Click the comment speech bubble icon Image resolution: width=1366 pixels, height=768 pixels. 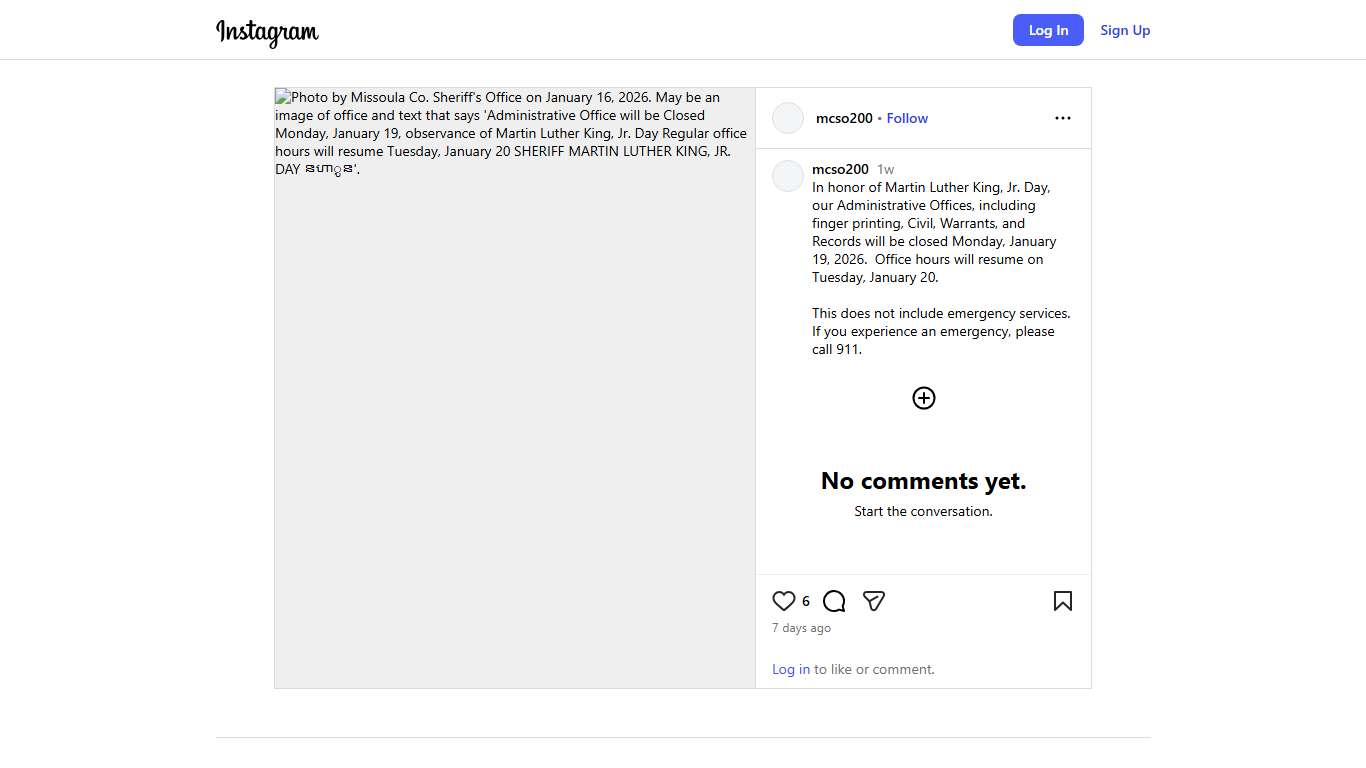click(834, 601)
